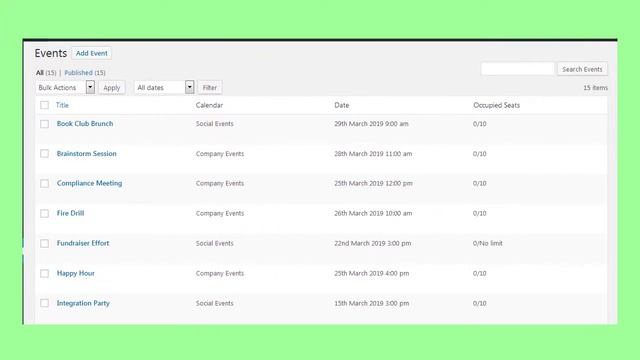
Task: Click Social Events in Book Club Brunch row
Action: 214,124
